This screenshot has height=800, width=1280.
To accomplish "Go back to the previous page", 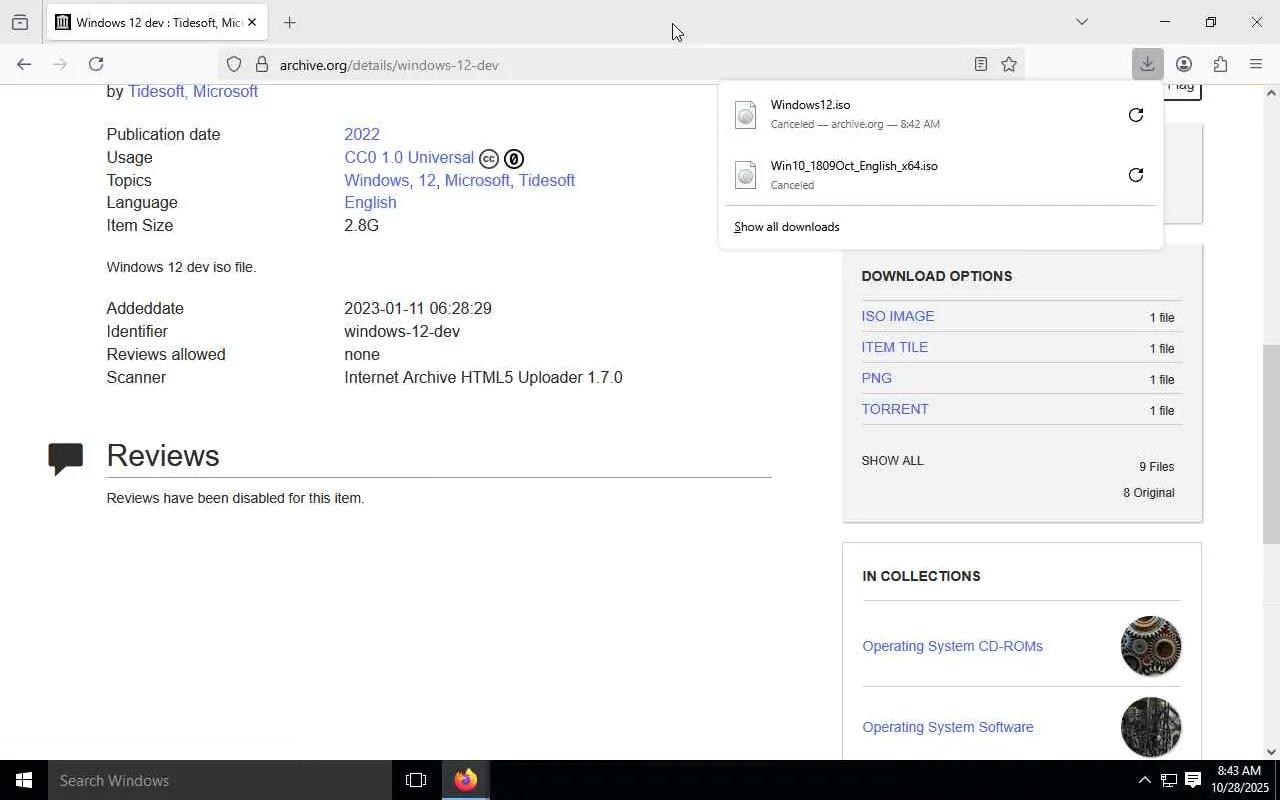I will (24, 64).
